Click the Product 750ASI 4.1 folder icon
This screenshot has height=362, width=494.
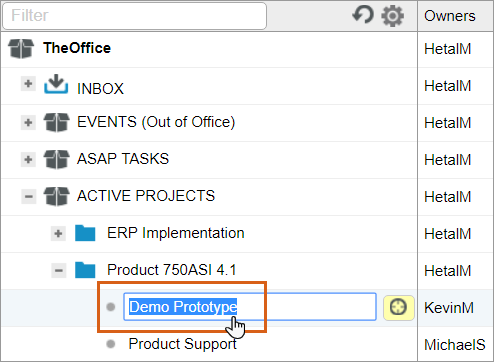click(x=85, y=270)
